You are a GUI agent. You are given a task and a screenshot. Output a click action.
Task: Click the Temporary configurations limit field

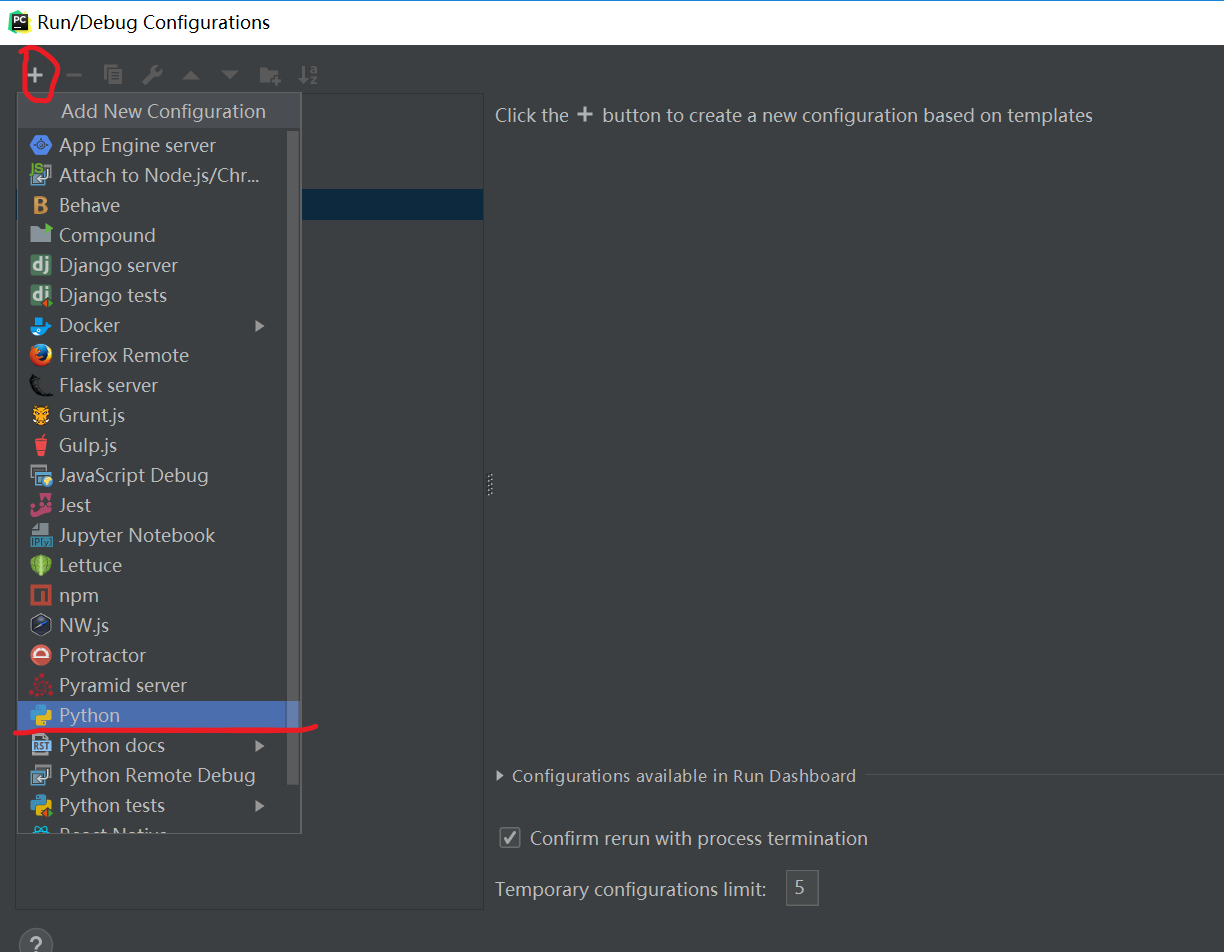click(x=802, y=888)
